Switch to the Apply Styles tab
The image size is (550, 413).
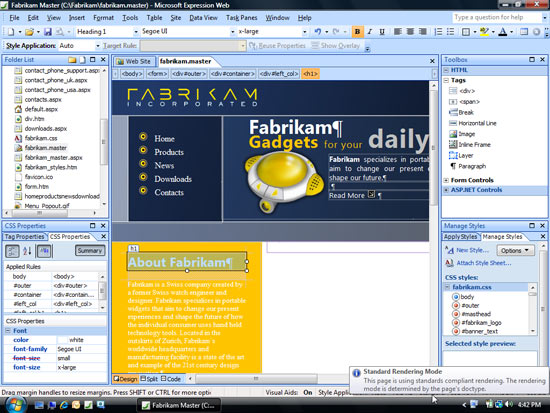coord(461,237)
